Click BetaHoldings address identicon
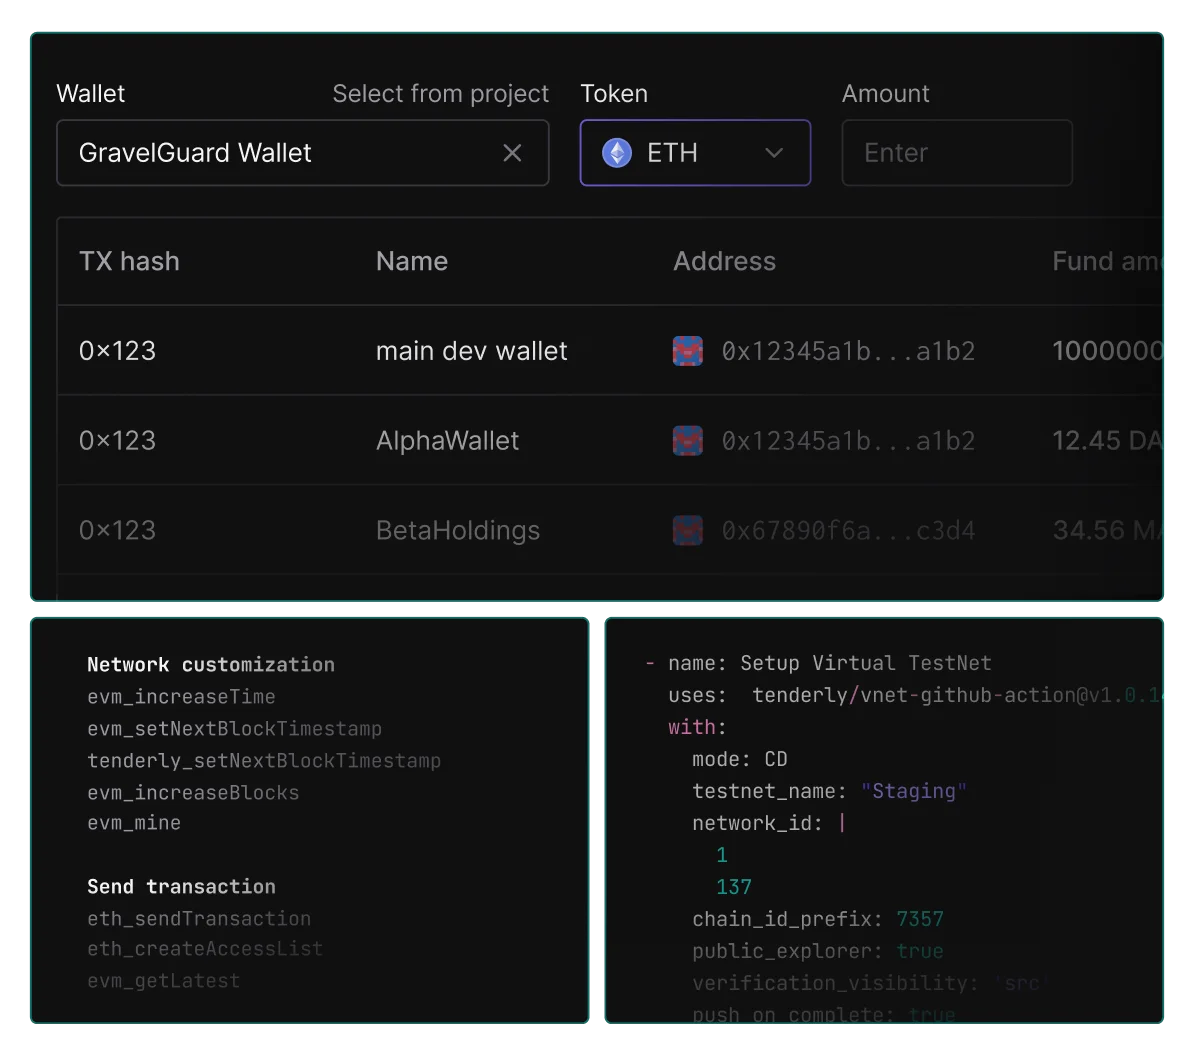The width and height of the screenshot is (1194, 1056). pyautogui.click(x=688, y=530)
